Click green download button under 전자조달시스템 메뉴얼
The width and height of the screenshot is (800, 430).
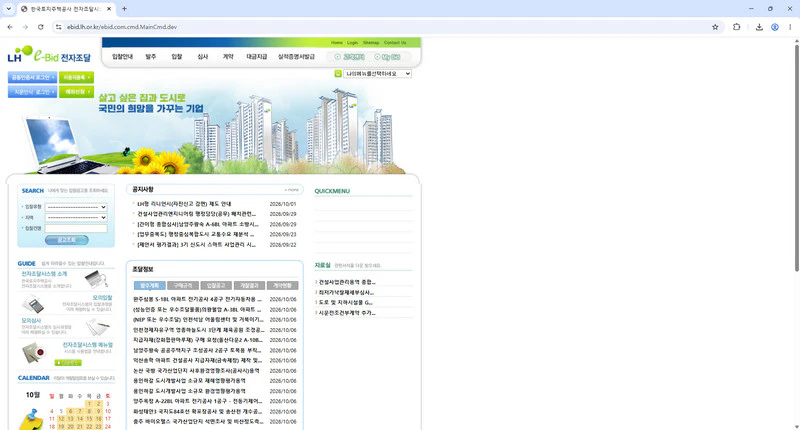coord(68,363)
